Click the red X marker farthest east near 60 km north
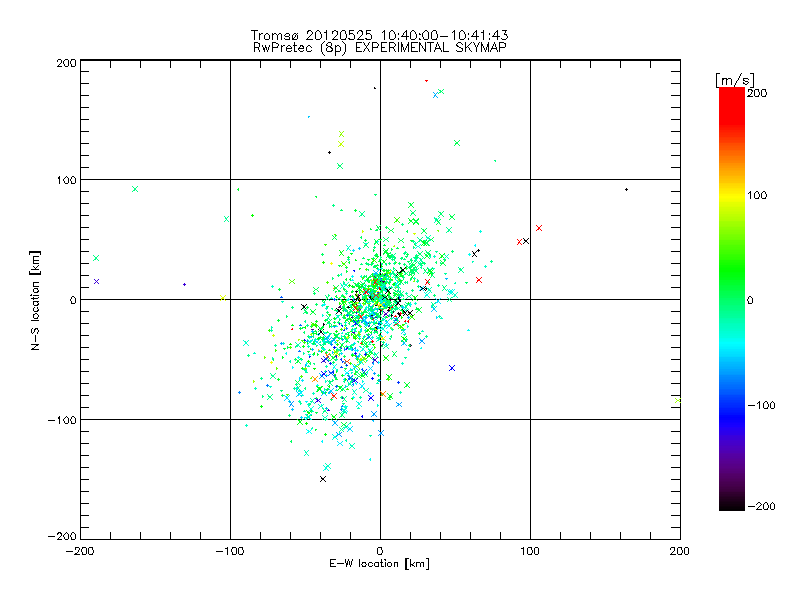 coord(539,228)
